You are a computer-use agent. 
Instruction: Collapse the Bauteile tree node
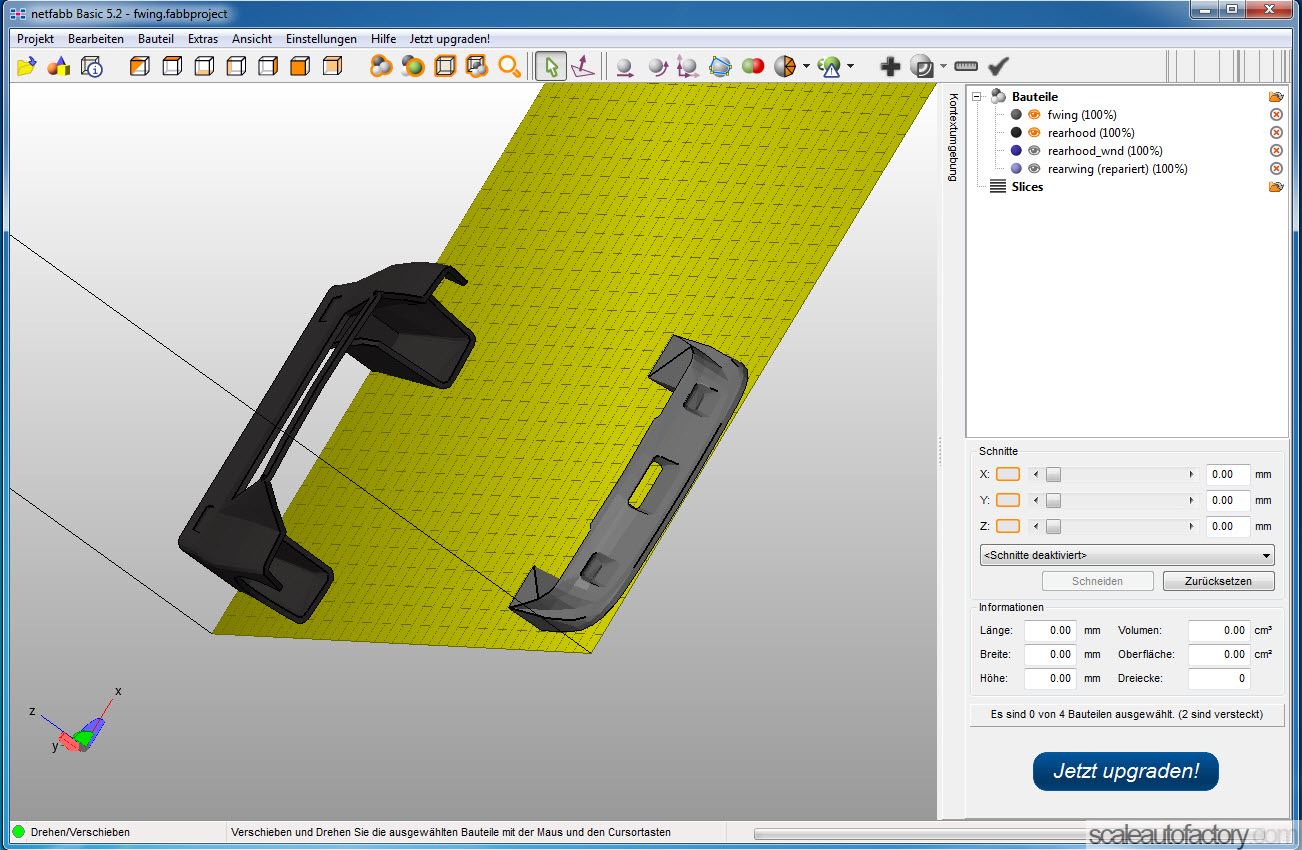pyautogui.click(x=977, y=97)
